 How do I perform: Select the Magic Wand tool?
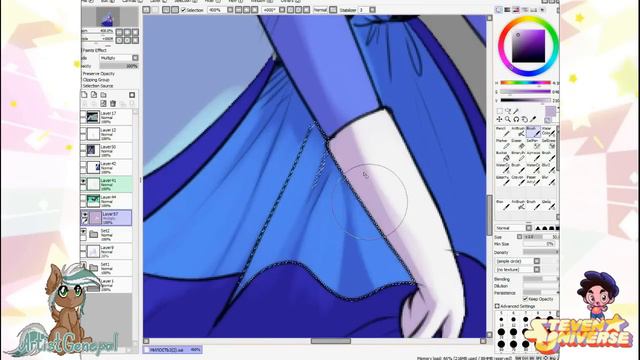pyautogui.click(x=516, y=111)
